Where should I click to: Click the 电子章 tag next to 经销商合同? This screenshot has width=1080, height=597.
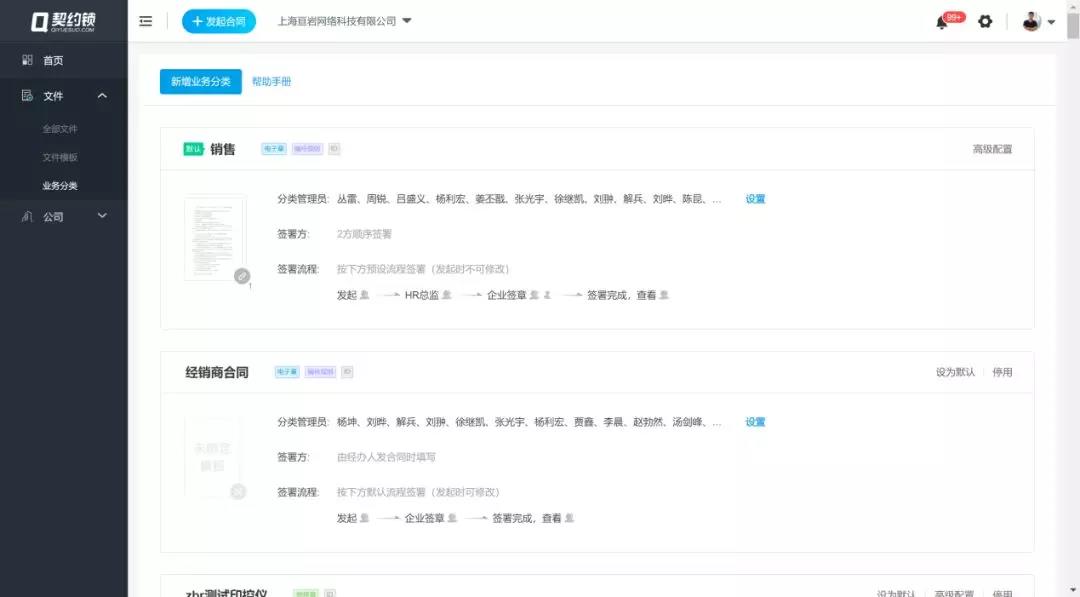tap(287, 372)
